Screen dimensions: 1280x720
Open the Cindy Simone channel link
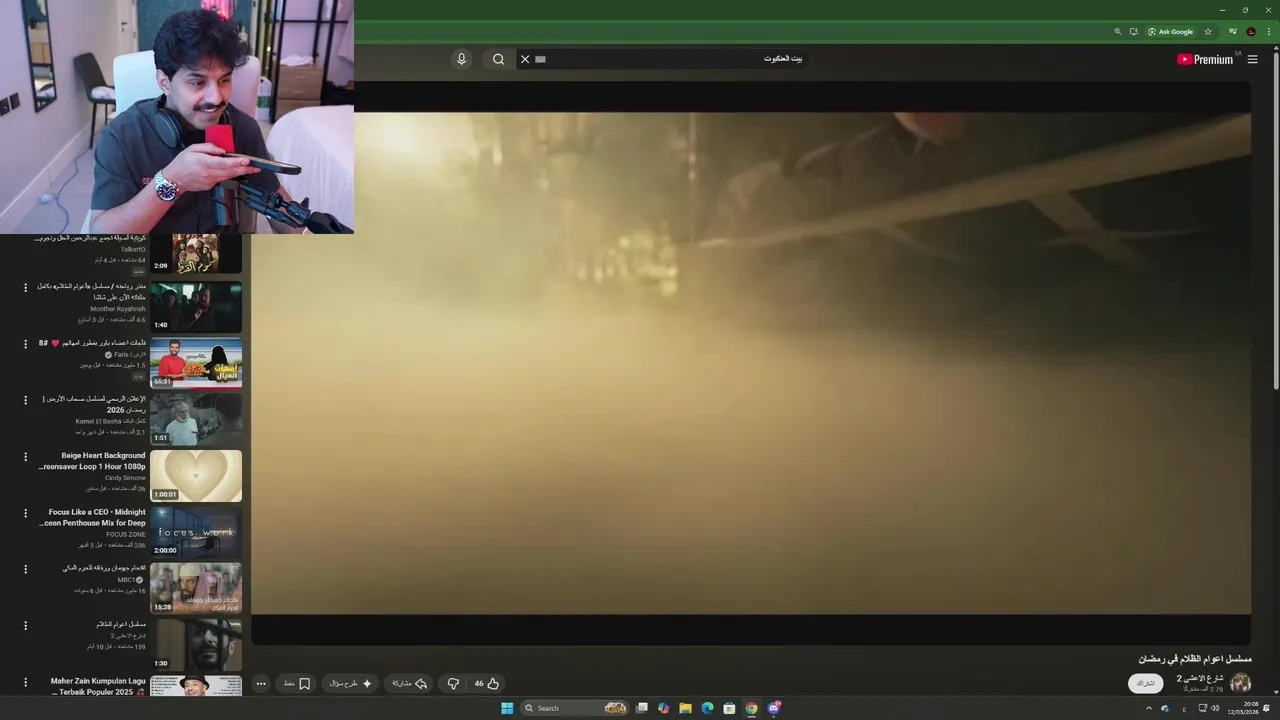(x=125, y=478)
